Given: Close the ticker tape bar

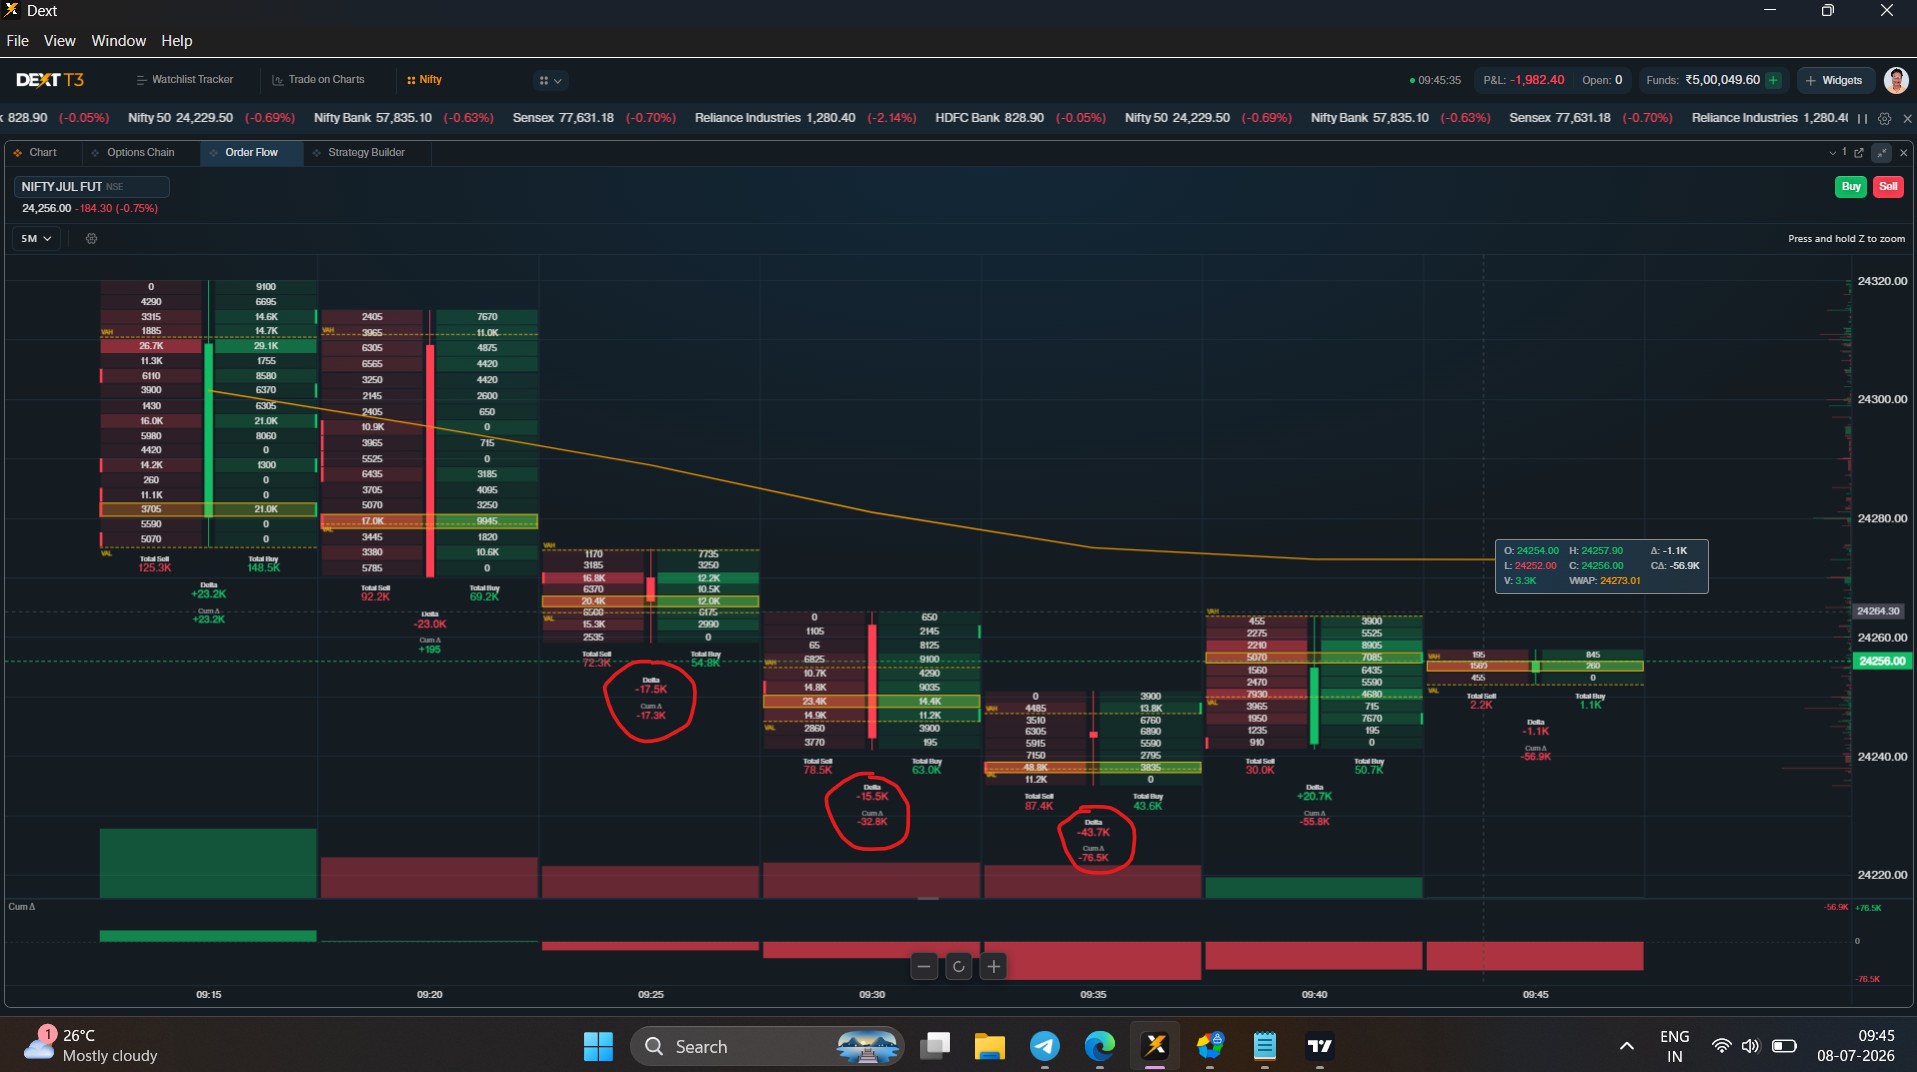Looking at the screenshot, I should pos(1906,118).
